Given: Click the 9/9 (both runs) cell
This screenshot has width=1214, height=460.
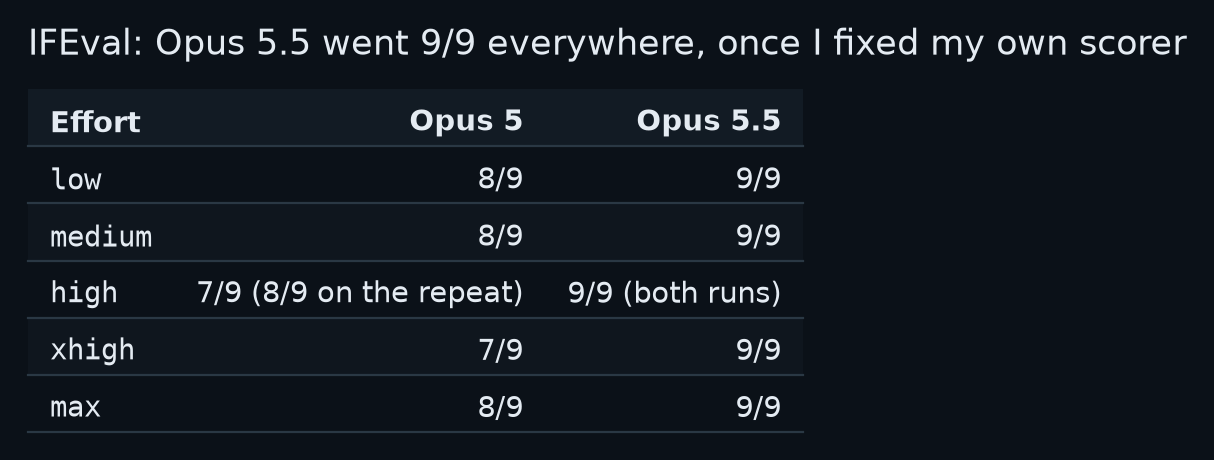Looking at the screenshot, I should click(x=674, y=293).
